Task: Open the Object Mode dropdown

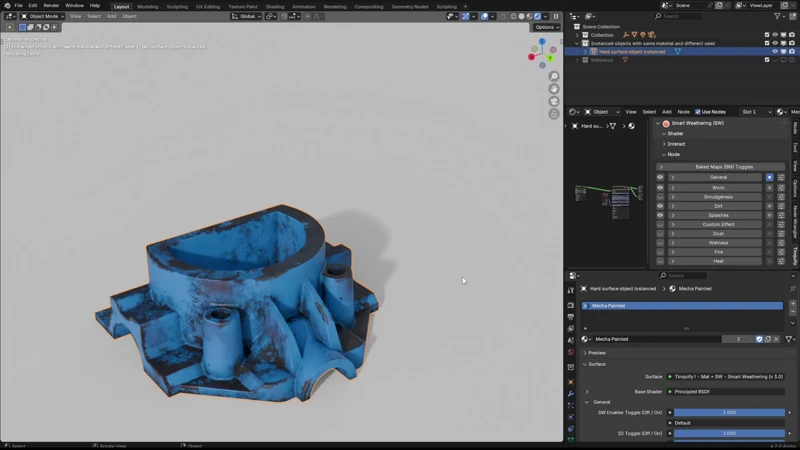Action: (x=42, y=16)
